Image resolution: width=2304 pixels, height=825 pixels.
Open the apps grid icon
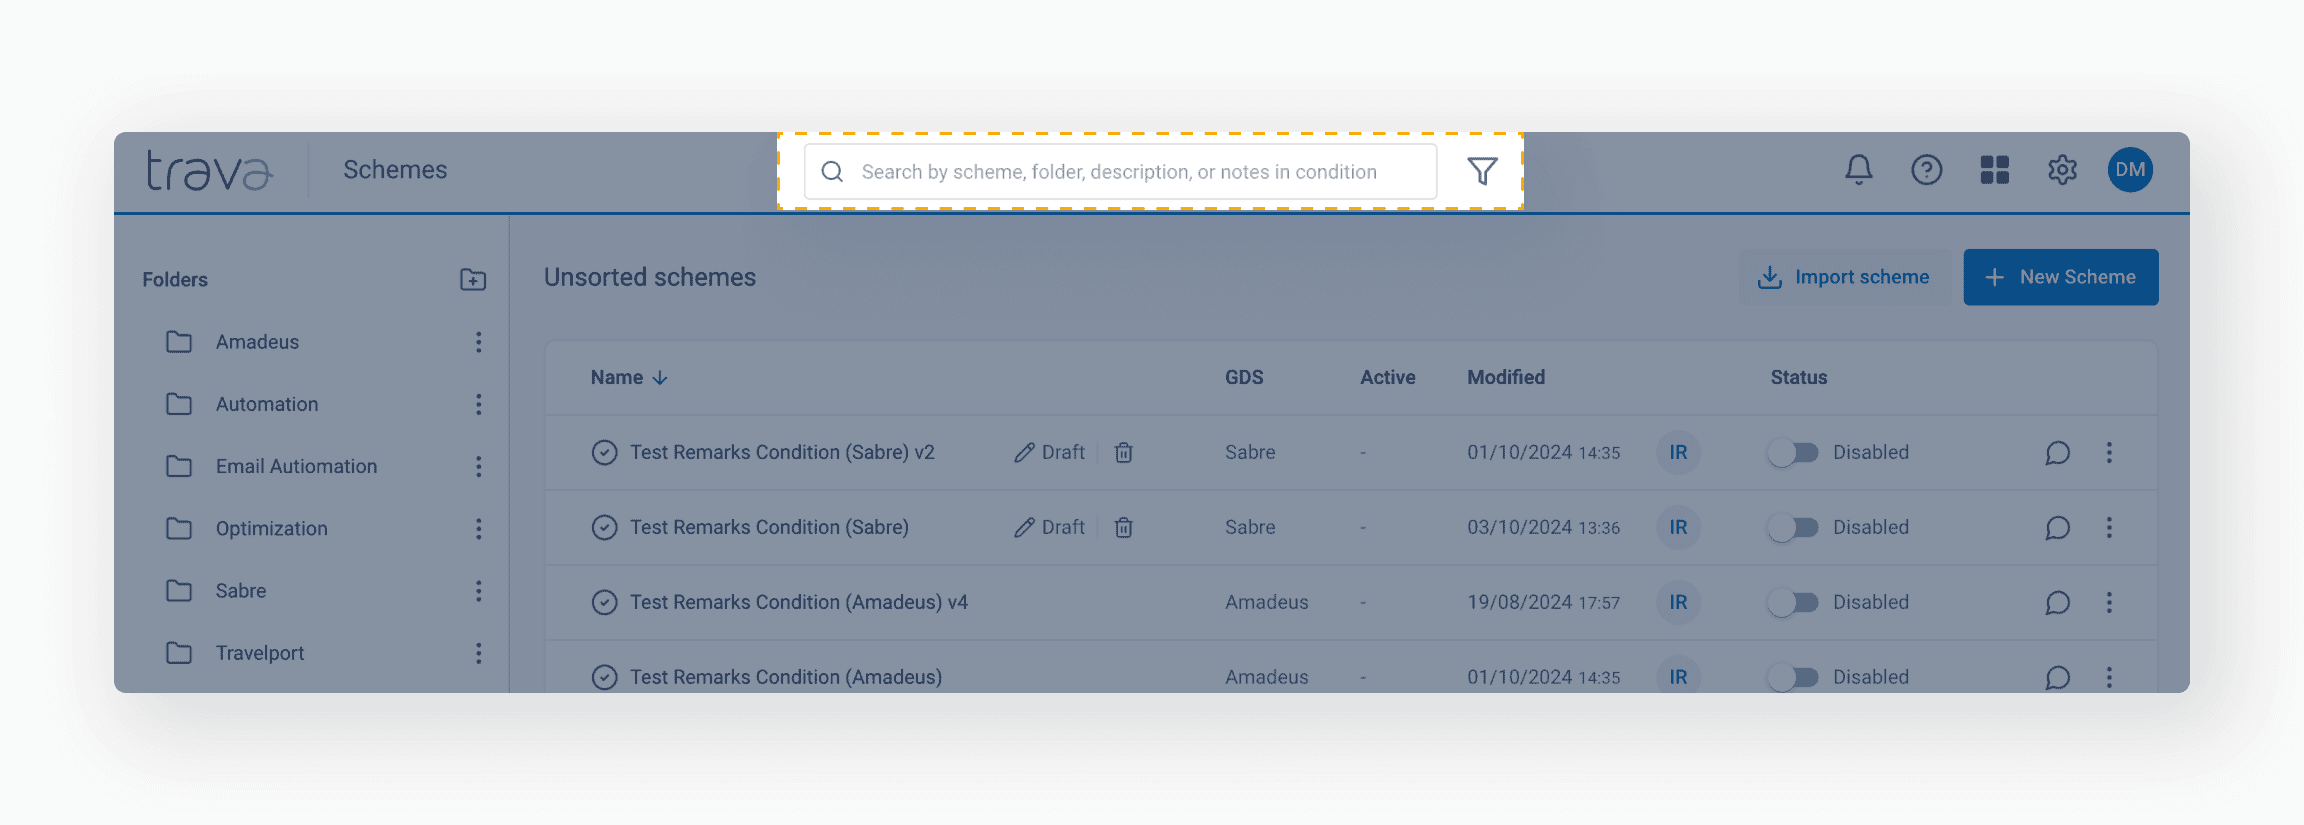[1994, 170]
